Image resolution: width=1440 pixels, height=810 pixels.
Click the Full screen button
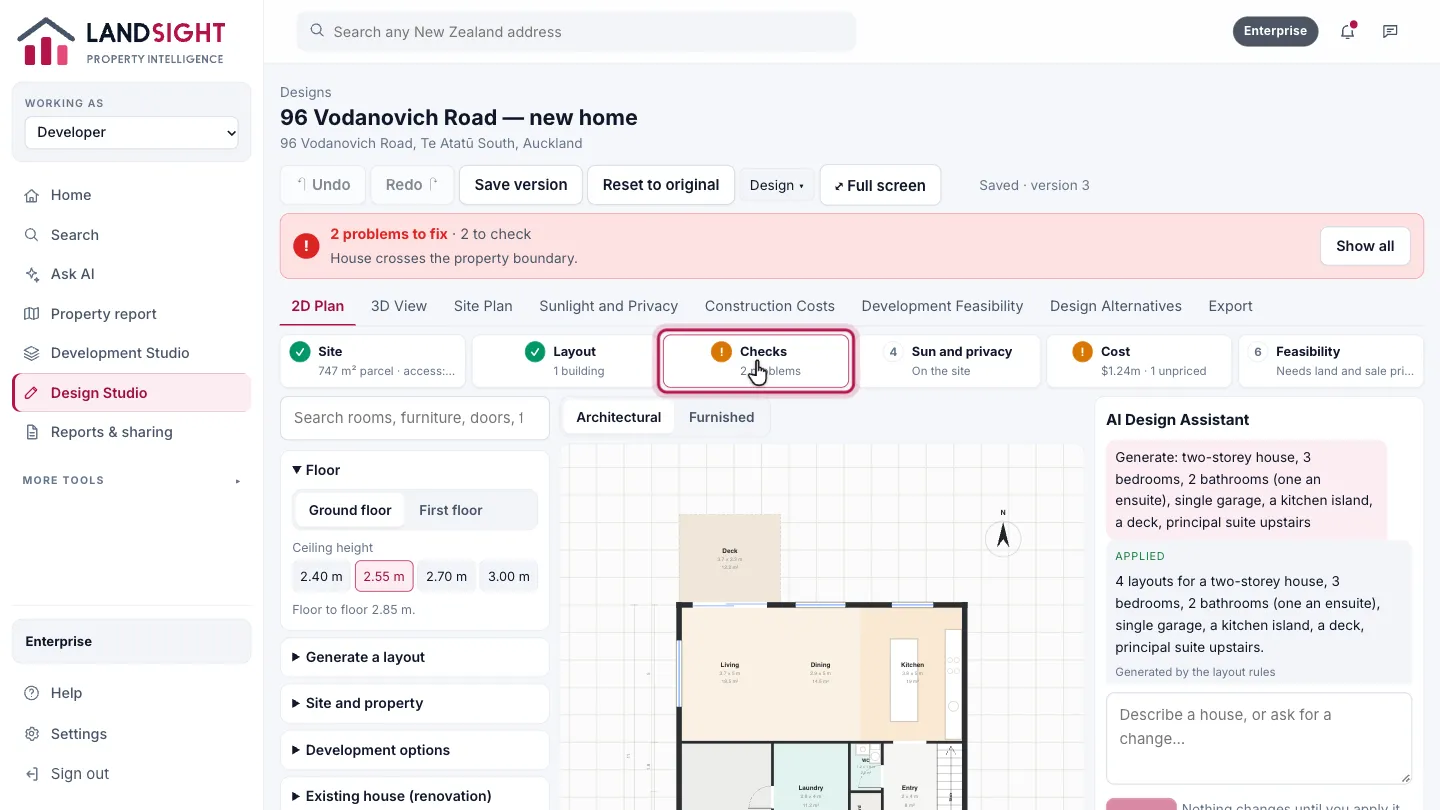880,185
